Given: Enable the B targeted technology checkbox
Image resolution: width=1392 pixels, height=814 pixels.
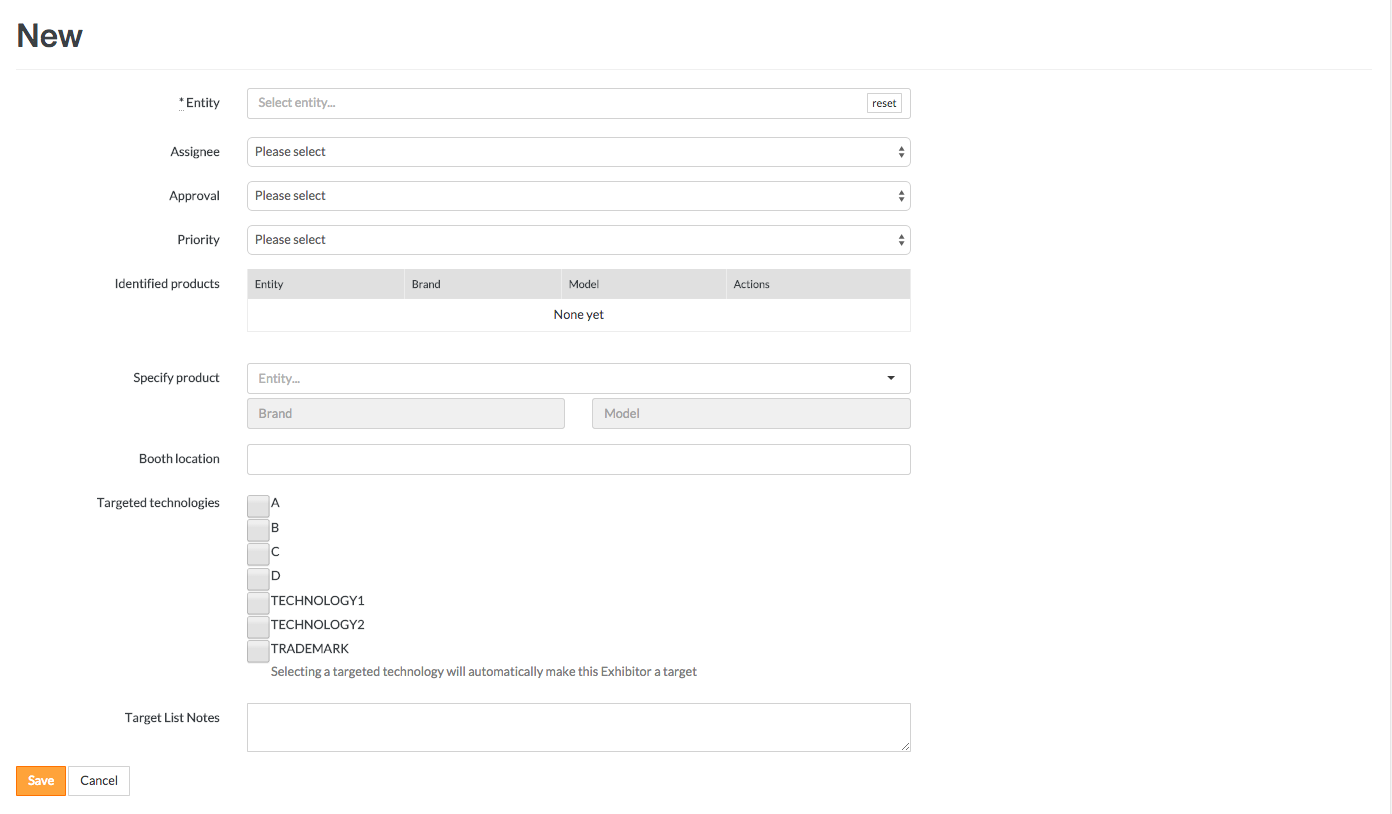Looking at the screenshot, I should (258, 529).
